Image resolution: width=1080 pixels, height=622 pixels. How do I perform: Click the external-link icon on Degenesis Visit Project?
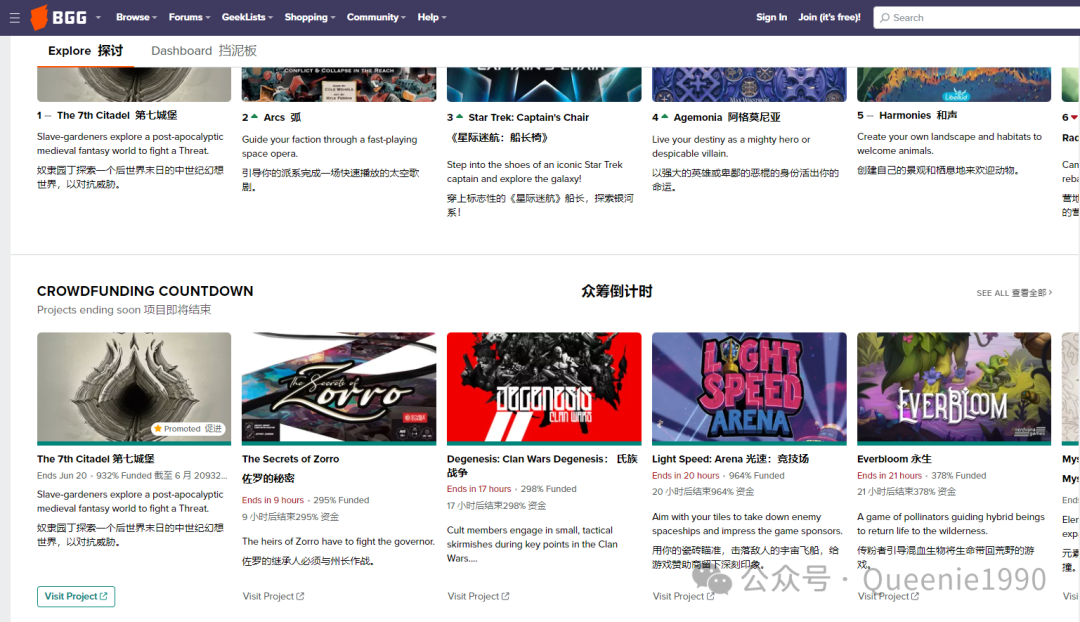click(x=508, y=595)
